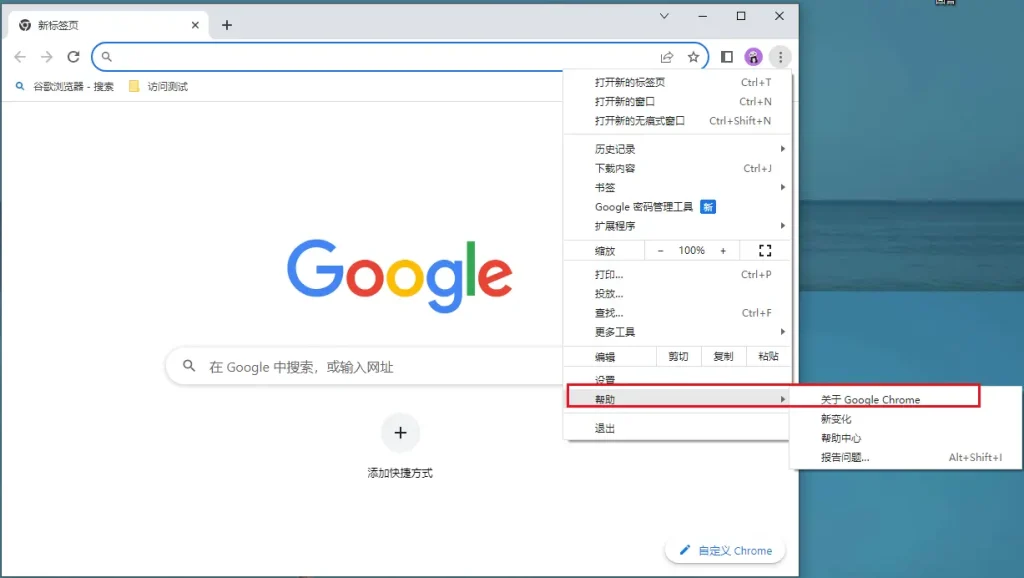
Task: Click the 自定义 Chrome button
Action: (726, 551)
